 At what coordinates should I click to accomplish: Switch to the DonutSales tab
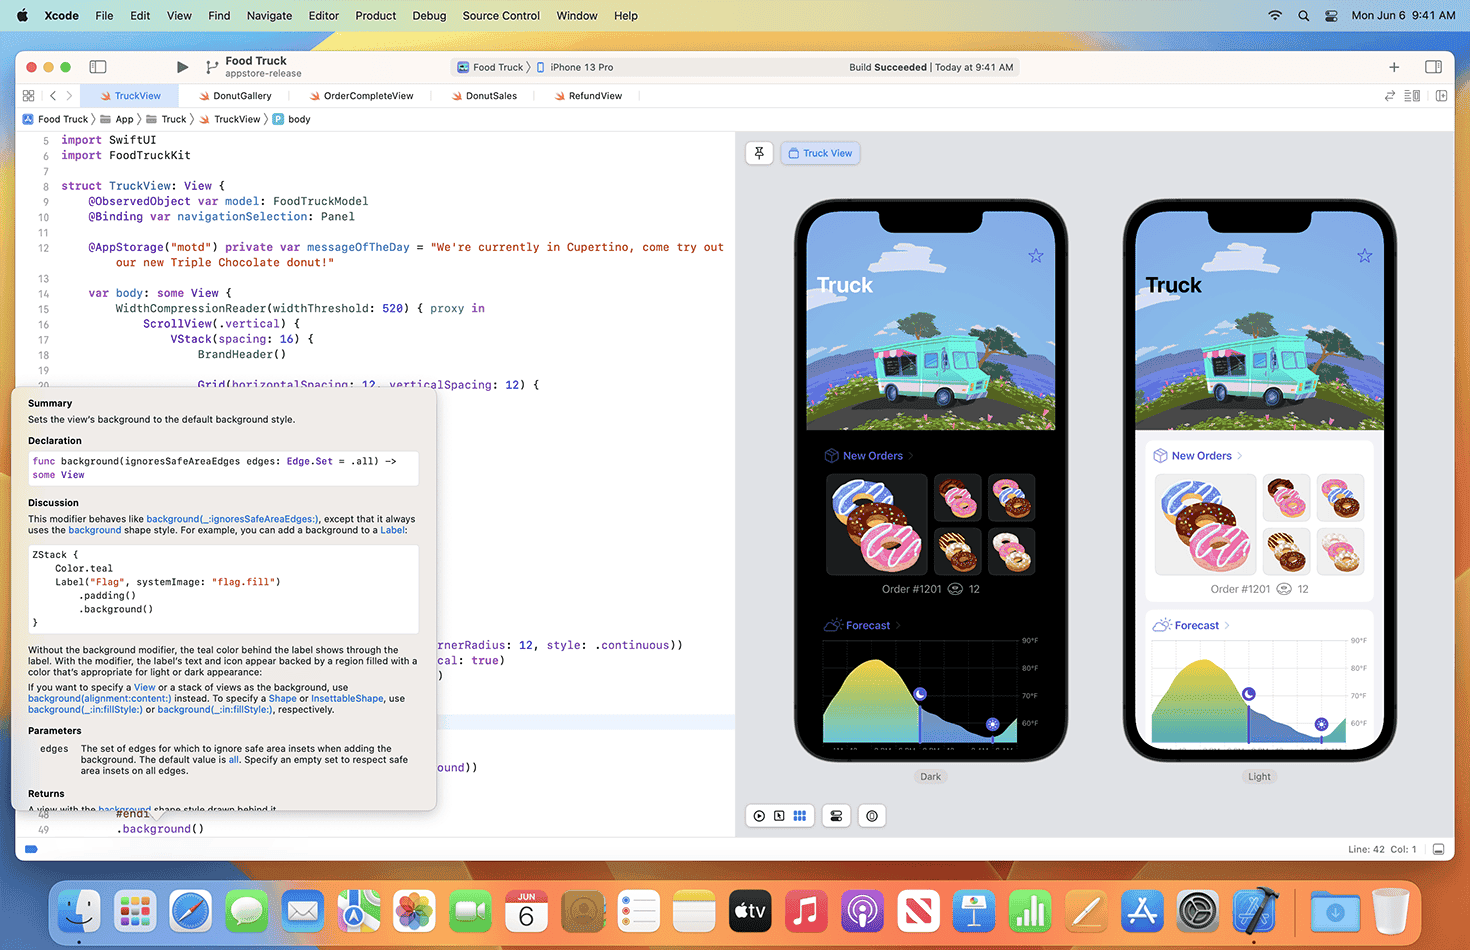click(484, 95)
